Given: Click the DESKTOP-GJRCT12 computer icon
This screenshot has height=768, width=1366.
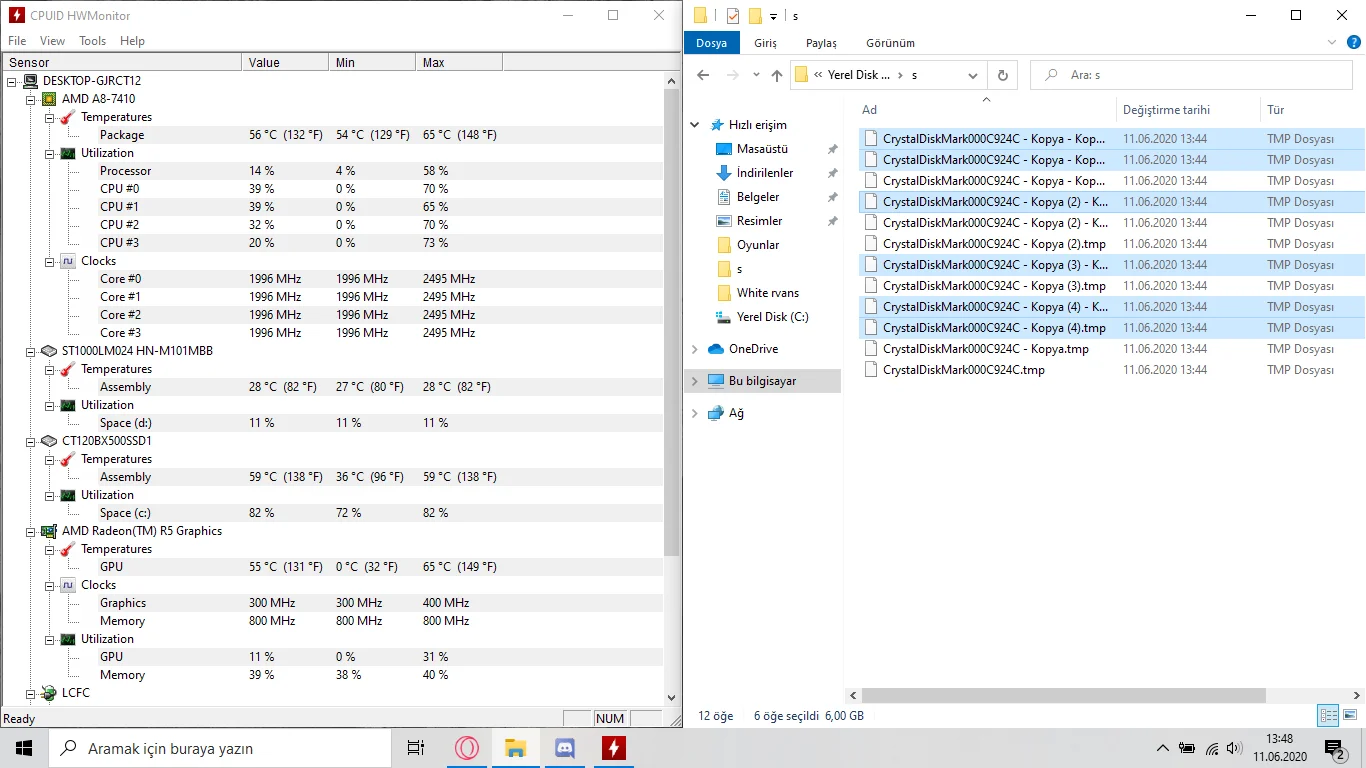Looking at the screenshot, I should (31, 81).
